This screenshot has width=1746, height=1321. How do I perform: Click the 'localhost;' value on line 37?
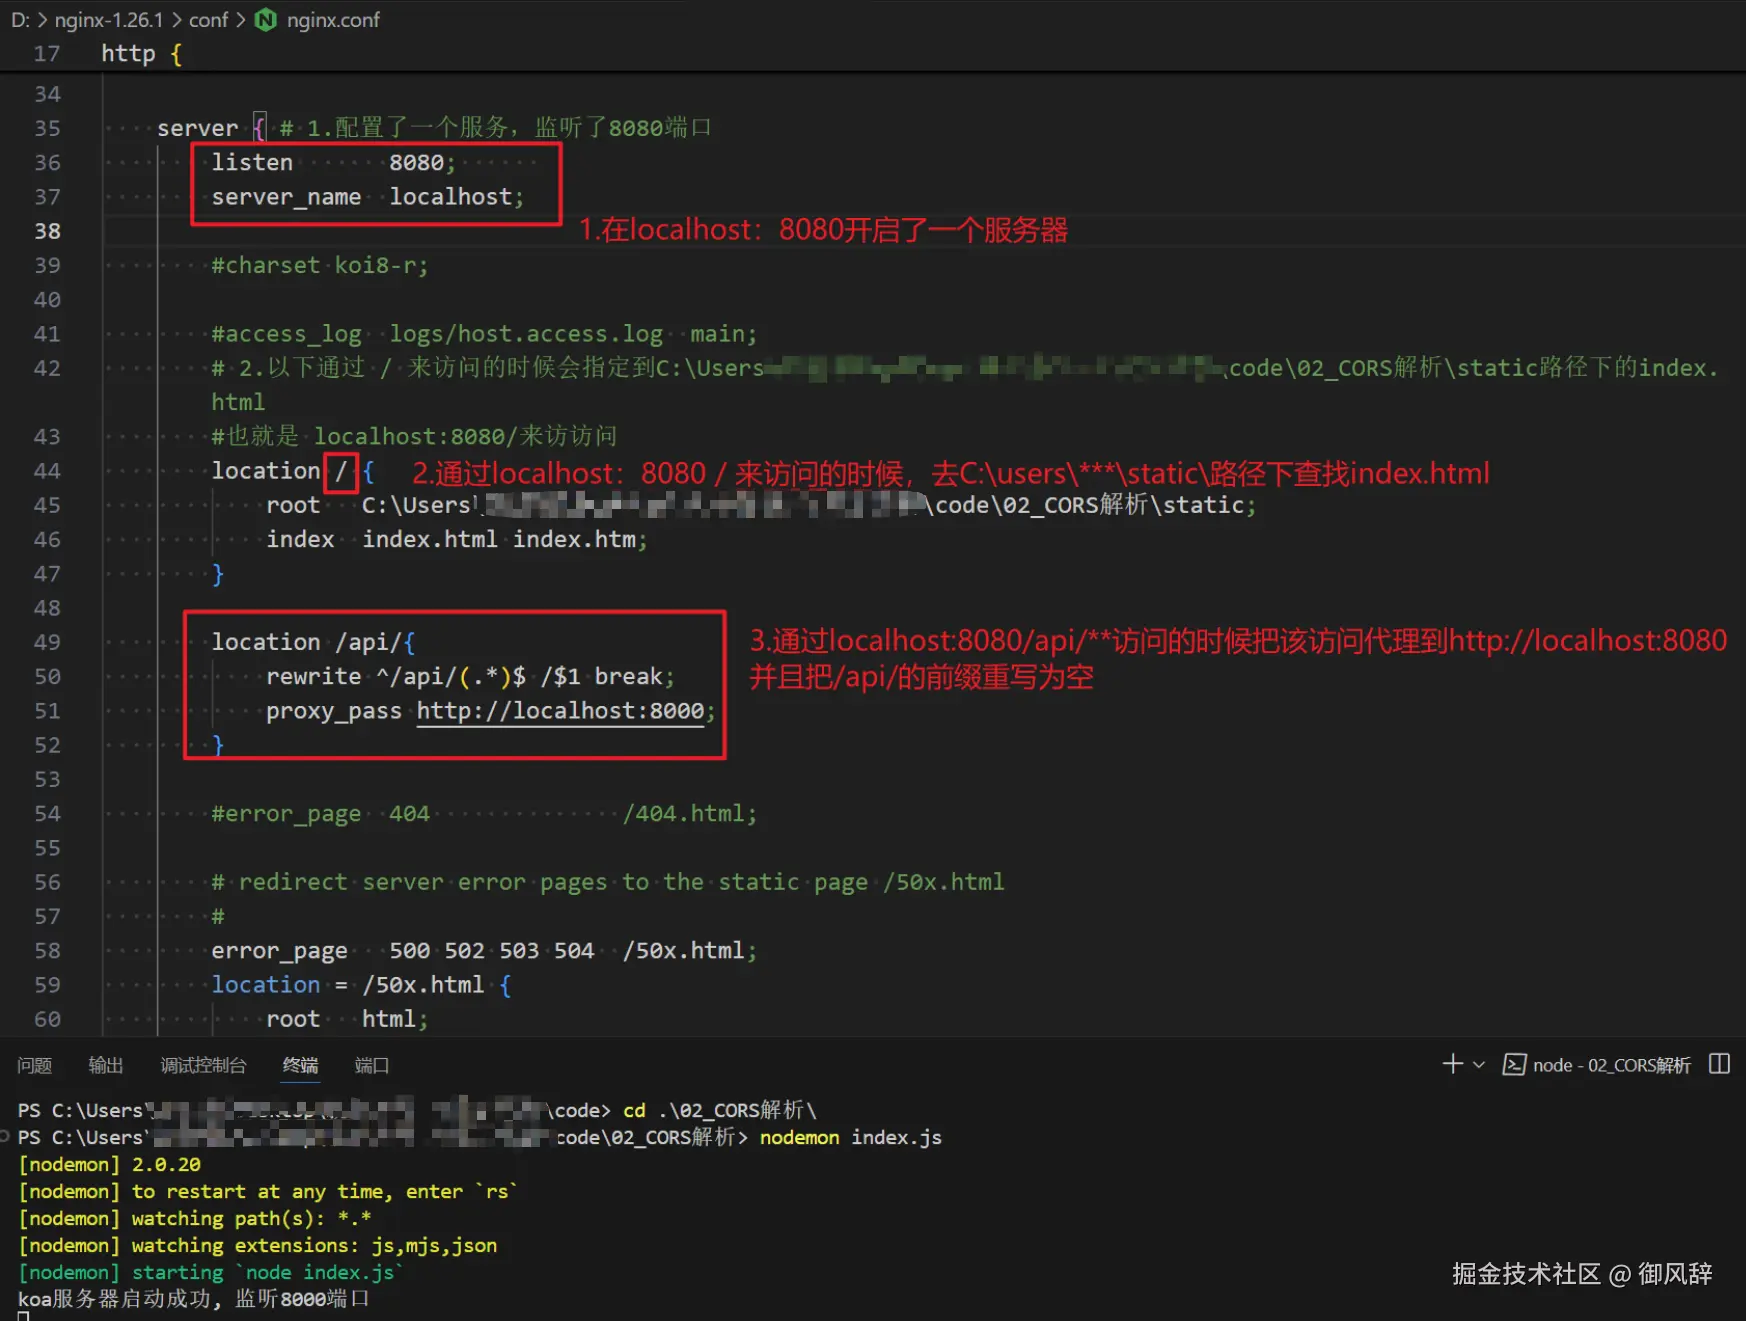pyautogui.click(x=456, y=197)
